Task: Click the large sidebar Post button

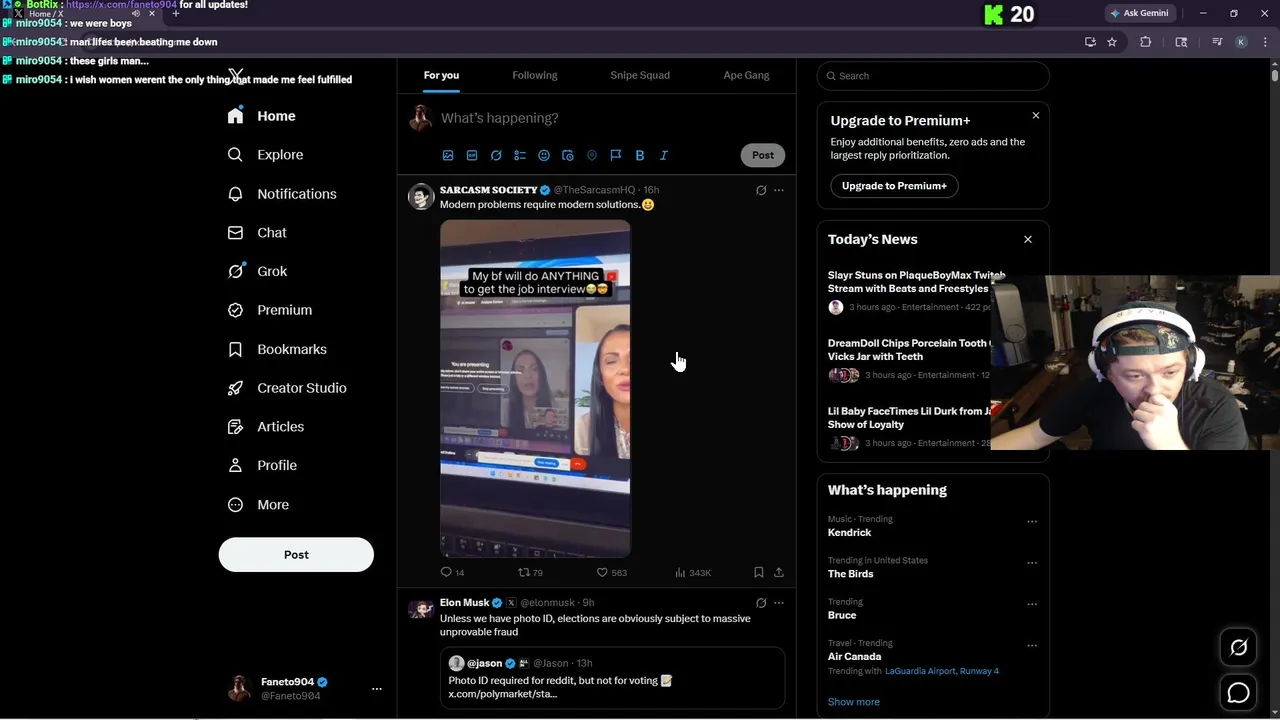Action: tap(296, 555)
